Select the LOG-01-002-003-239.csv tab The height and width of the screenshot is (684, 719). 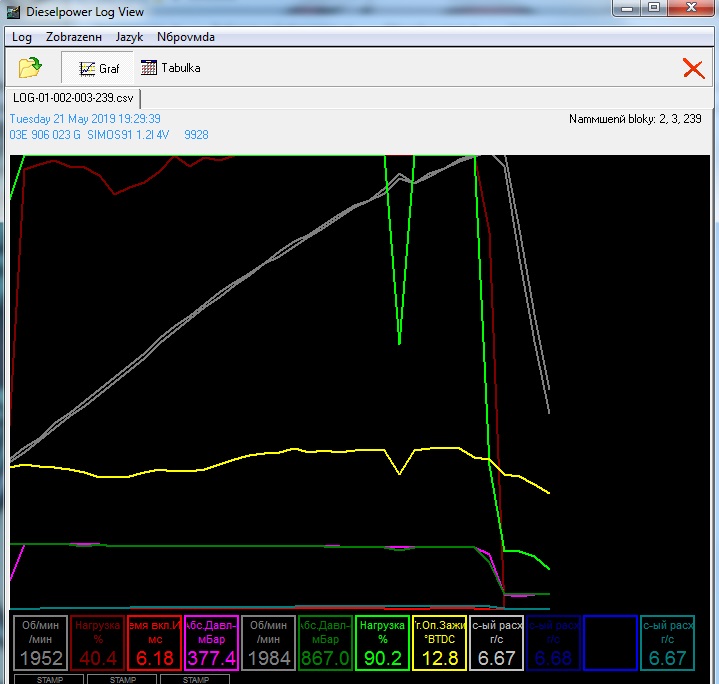pyautogui.click(x=72, y=98)
